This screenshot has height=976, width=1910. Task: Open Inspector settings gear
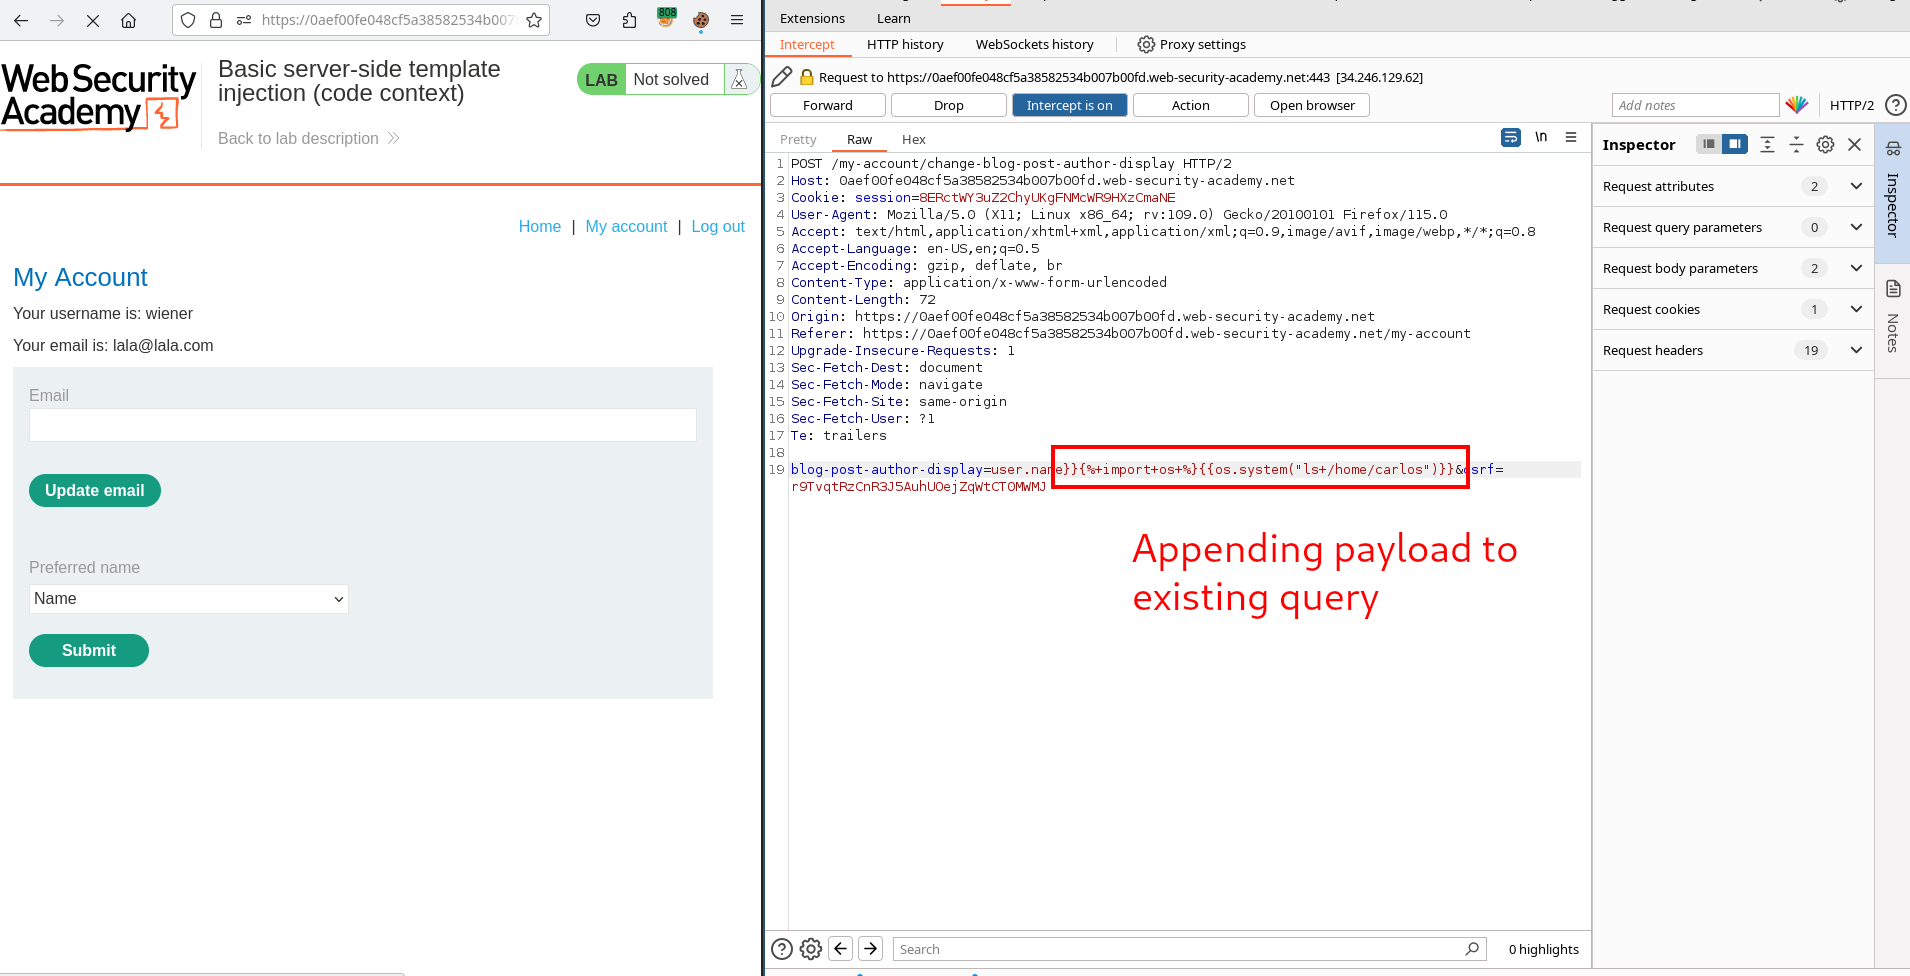pos(1825,144)
